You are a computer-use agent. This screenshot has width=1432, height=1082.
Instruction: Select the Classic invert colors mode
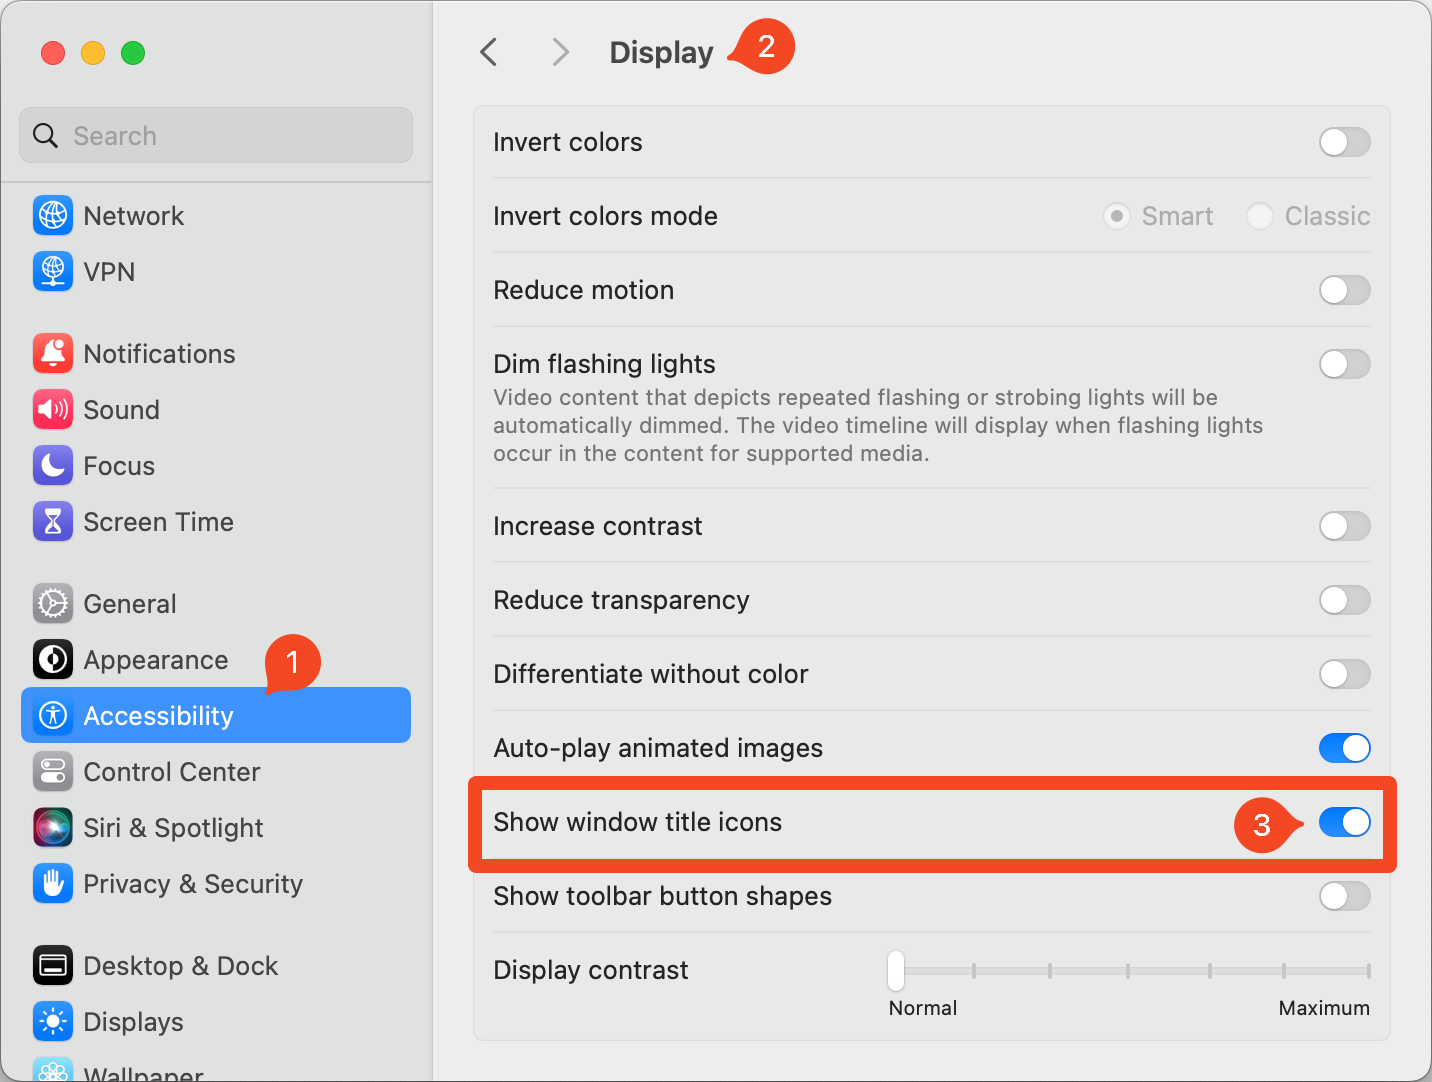pyautogui.click(x=1260, y=216)
